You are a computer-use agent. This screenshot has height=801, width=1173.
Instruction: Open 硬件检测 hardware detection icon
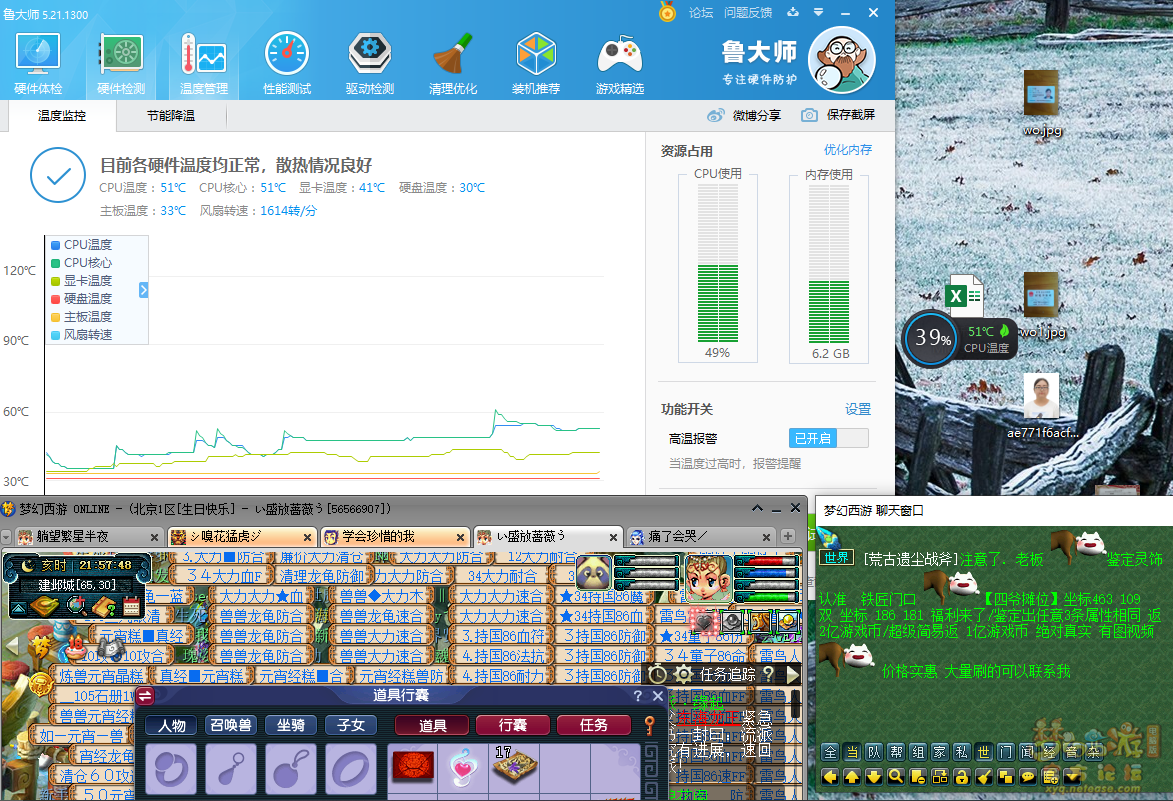pos(121,64)
